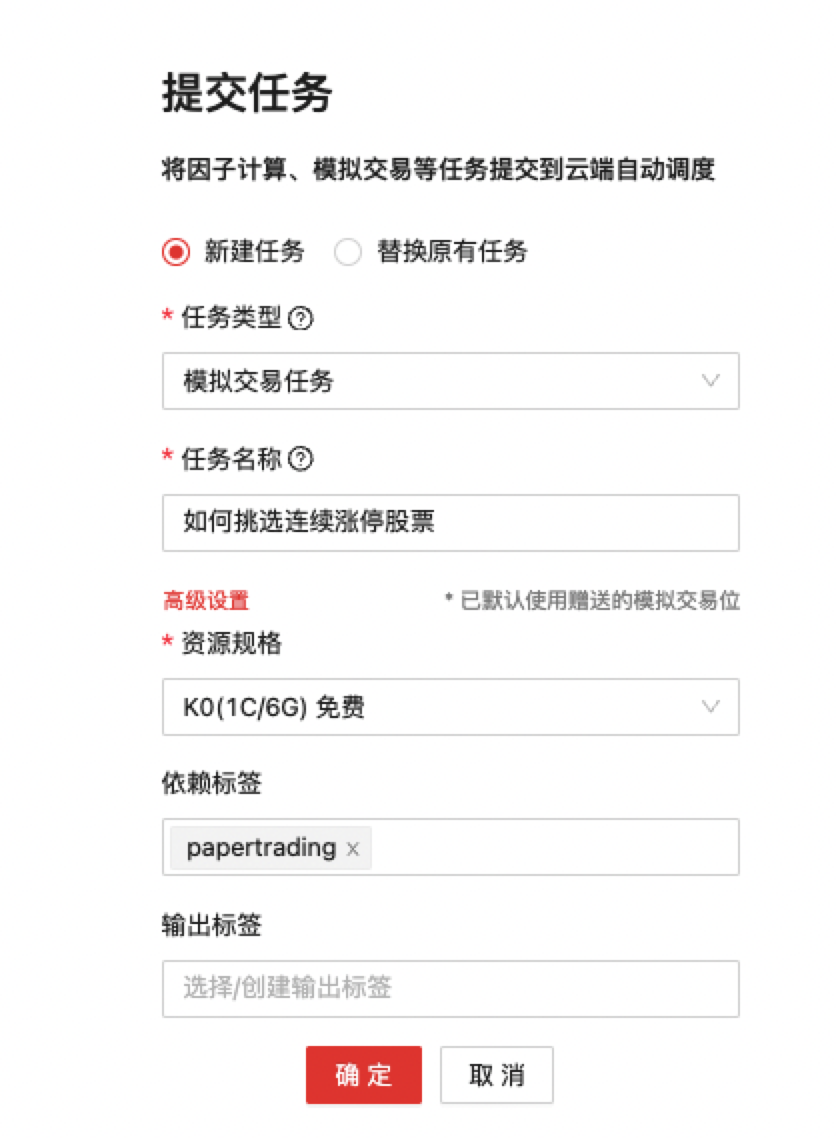
Task: Click the 输出标签 input box
Action: pyautogui.click(x=450, y=989)
